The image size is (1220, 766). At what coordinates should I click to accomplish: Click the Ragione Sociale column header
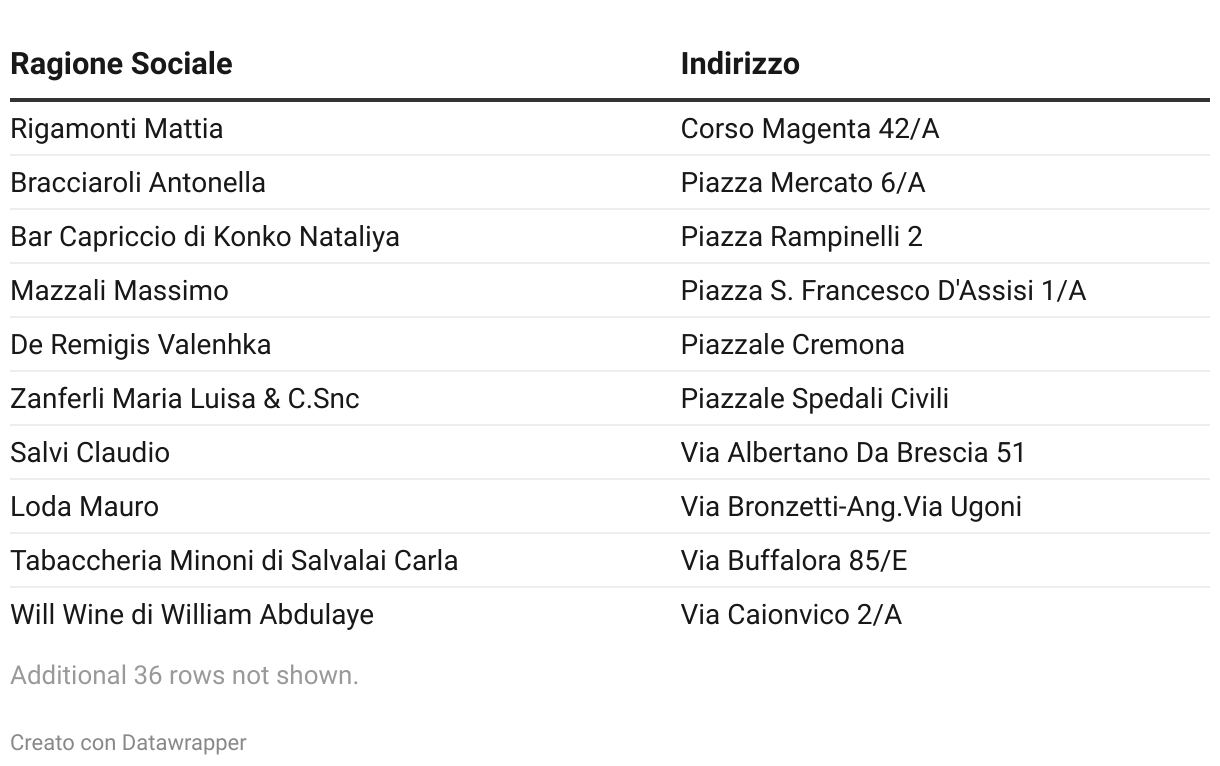[x=121, y=64]
